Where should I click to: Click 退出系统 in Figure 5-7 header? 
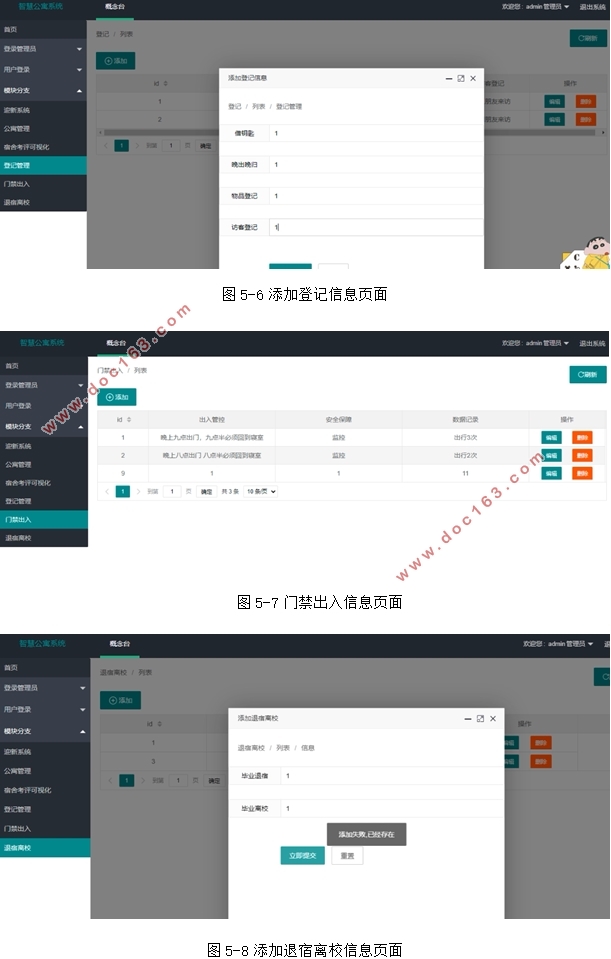[x=592, y=343]
